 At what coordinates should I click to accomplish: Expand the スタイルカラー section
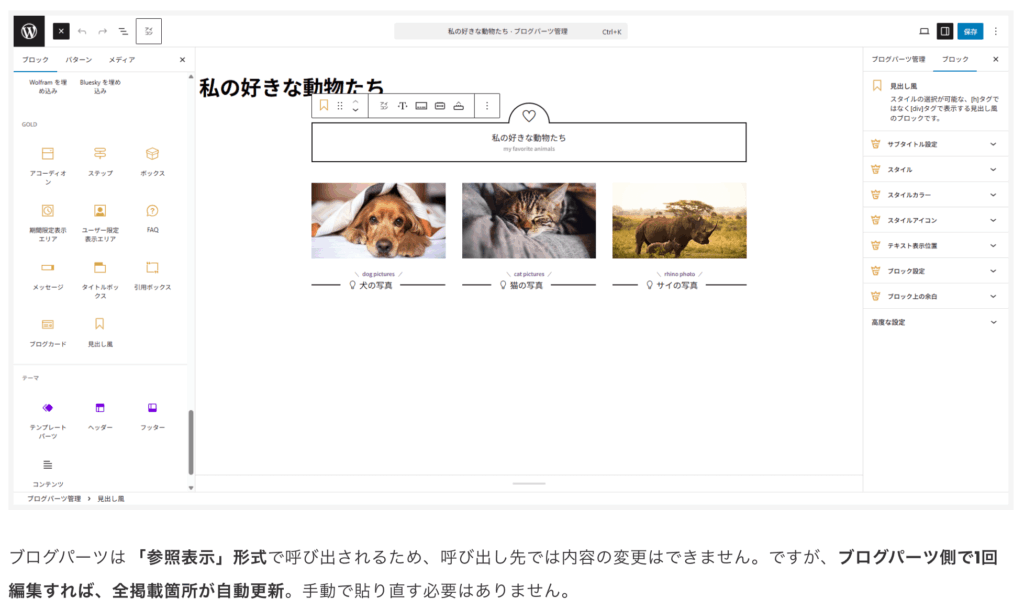(935, 195)
